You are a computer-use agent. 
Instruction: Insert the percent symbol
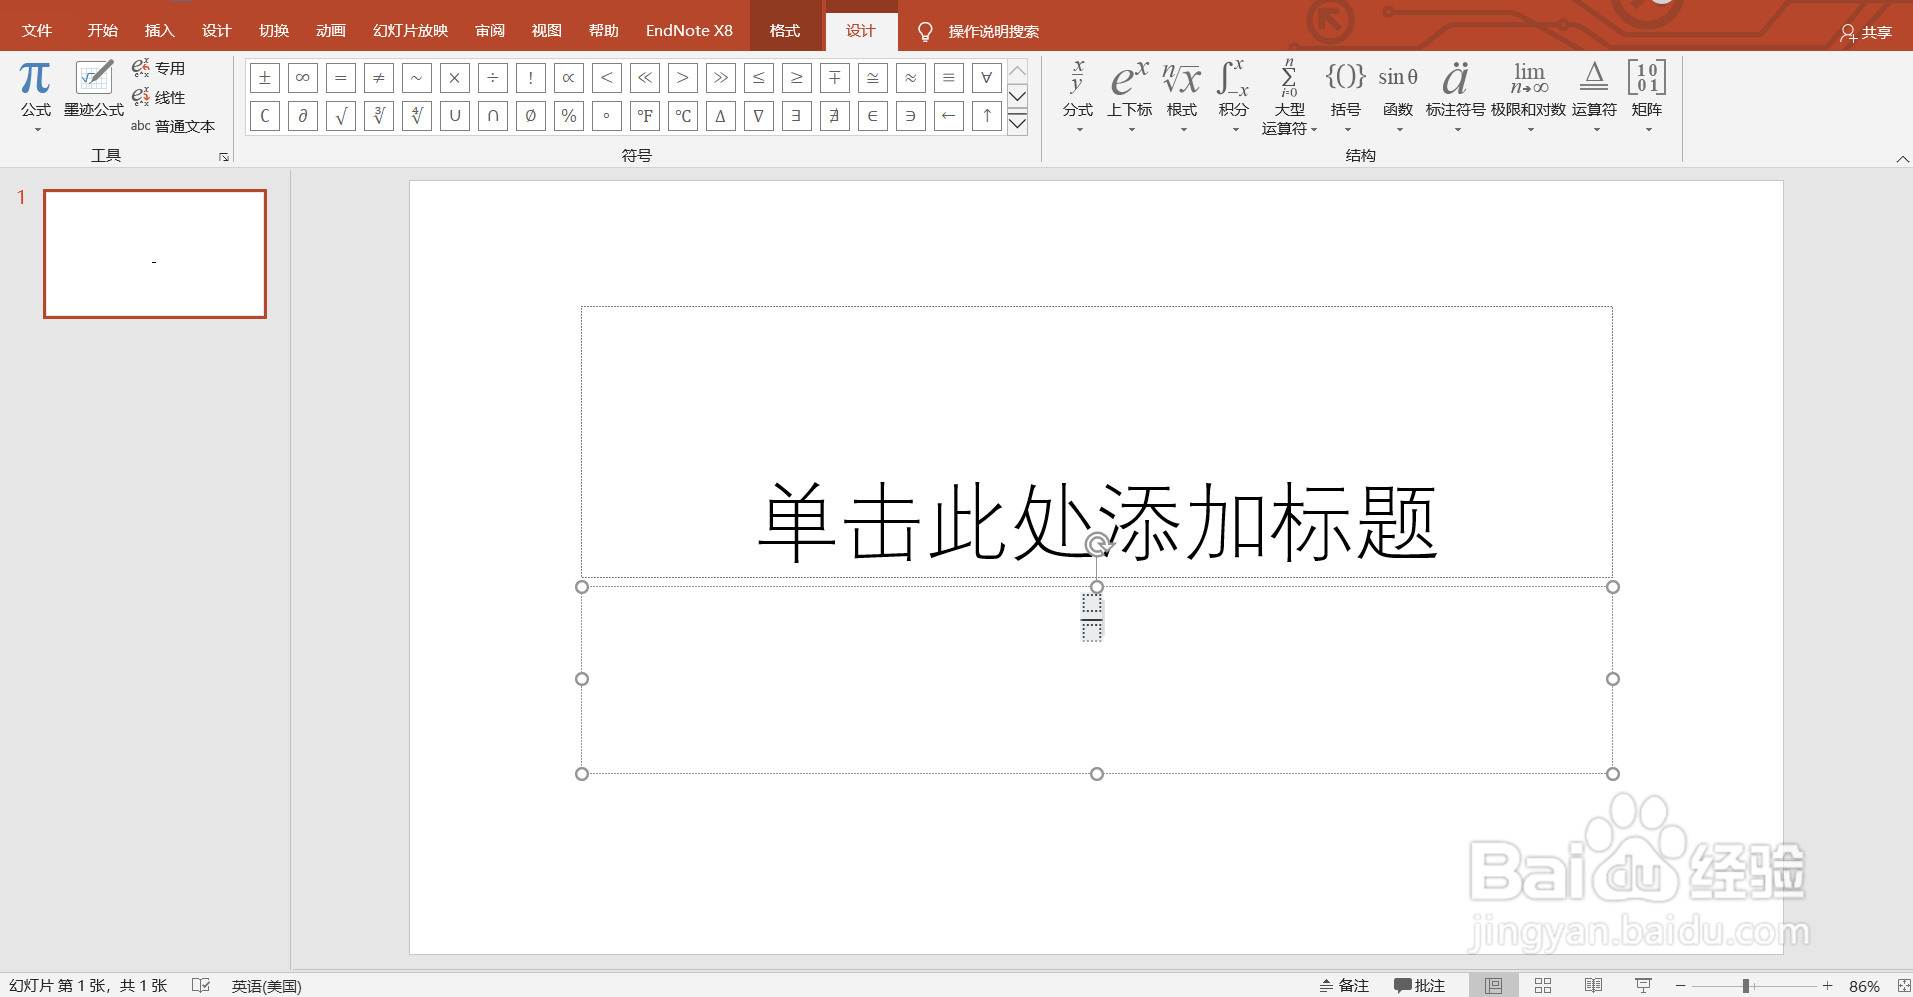pos(569,116)
